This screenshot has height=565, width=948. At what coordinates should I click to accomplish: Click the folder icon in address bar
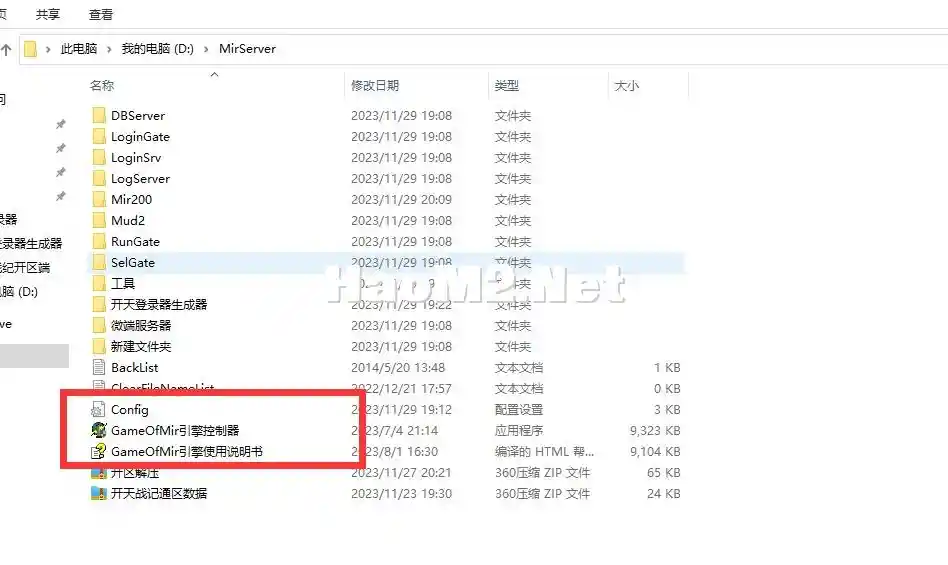pos(30,49)
